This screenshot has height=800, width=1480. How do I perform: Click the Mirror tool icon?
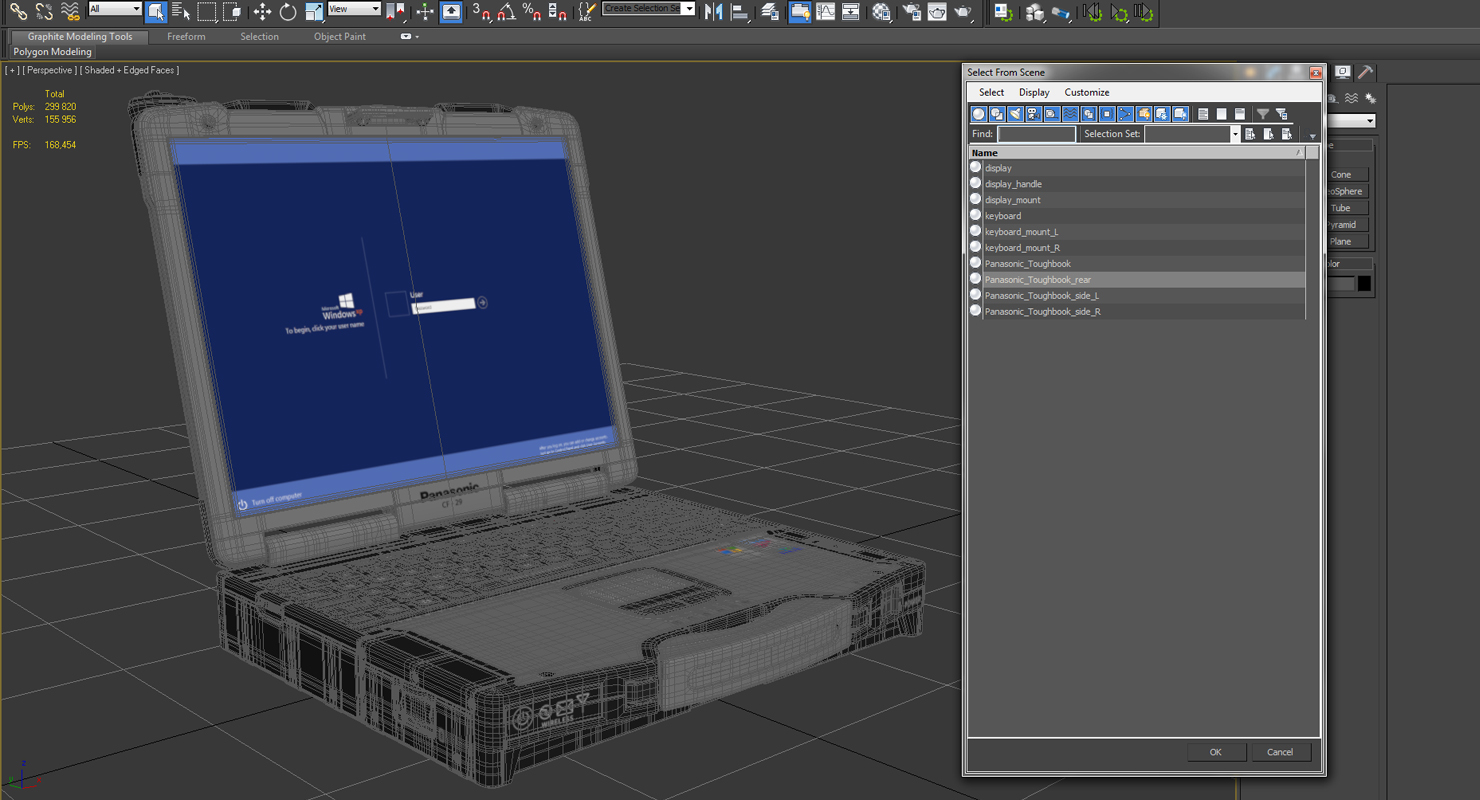click(714, 11)
